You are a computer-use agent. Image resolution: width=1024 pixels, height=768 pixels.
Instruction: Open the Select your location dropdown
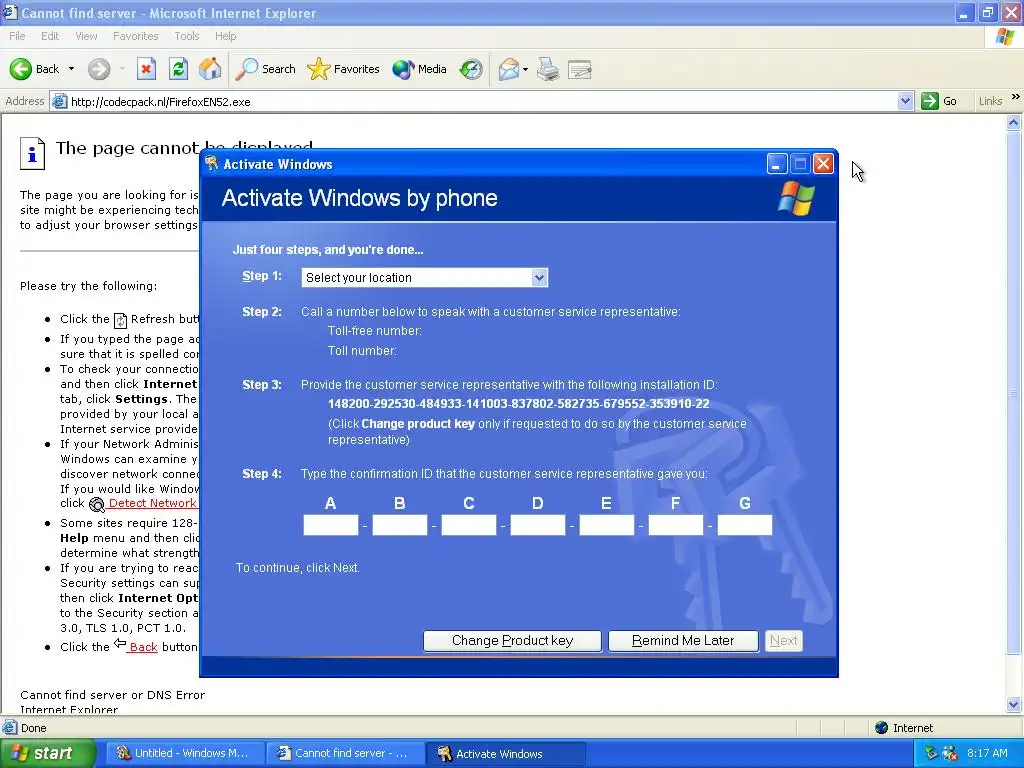(x=424, y=278)
